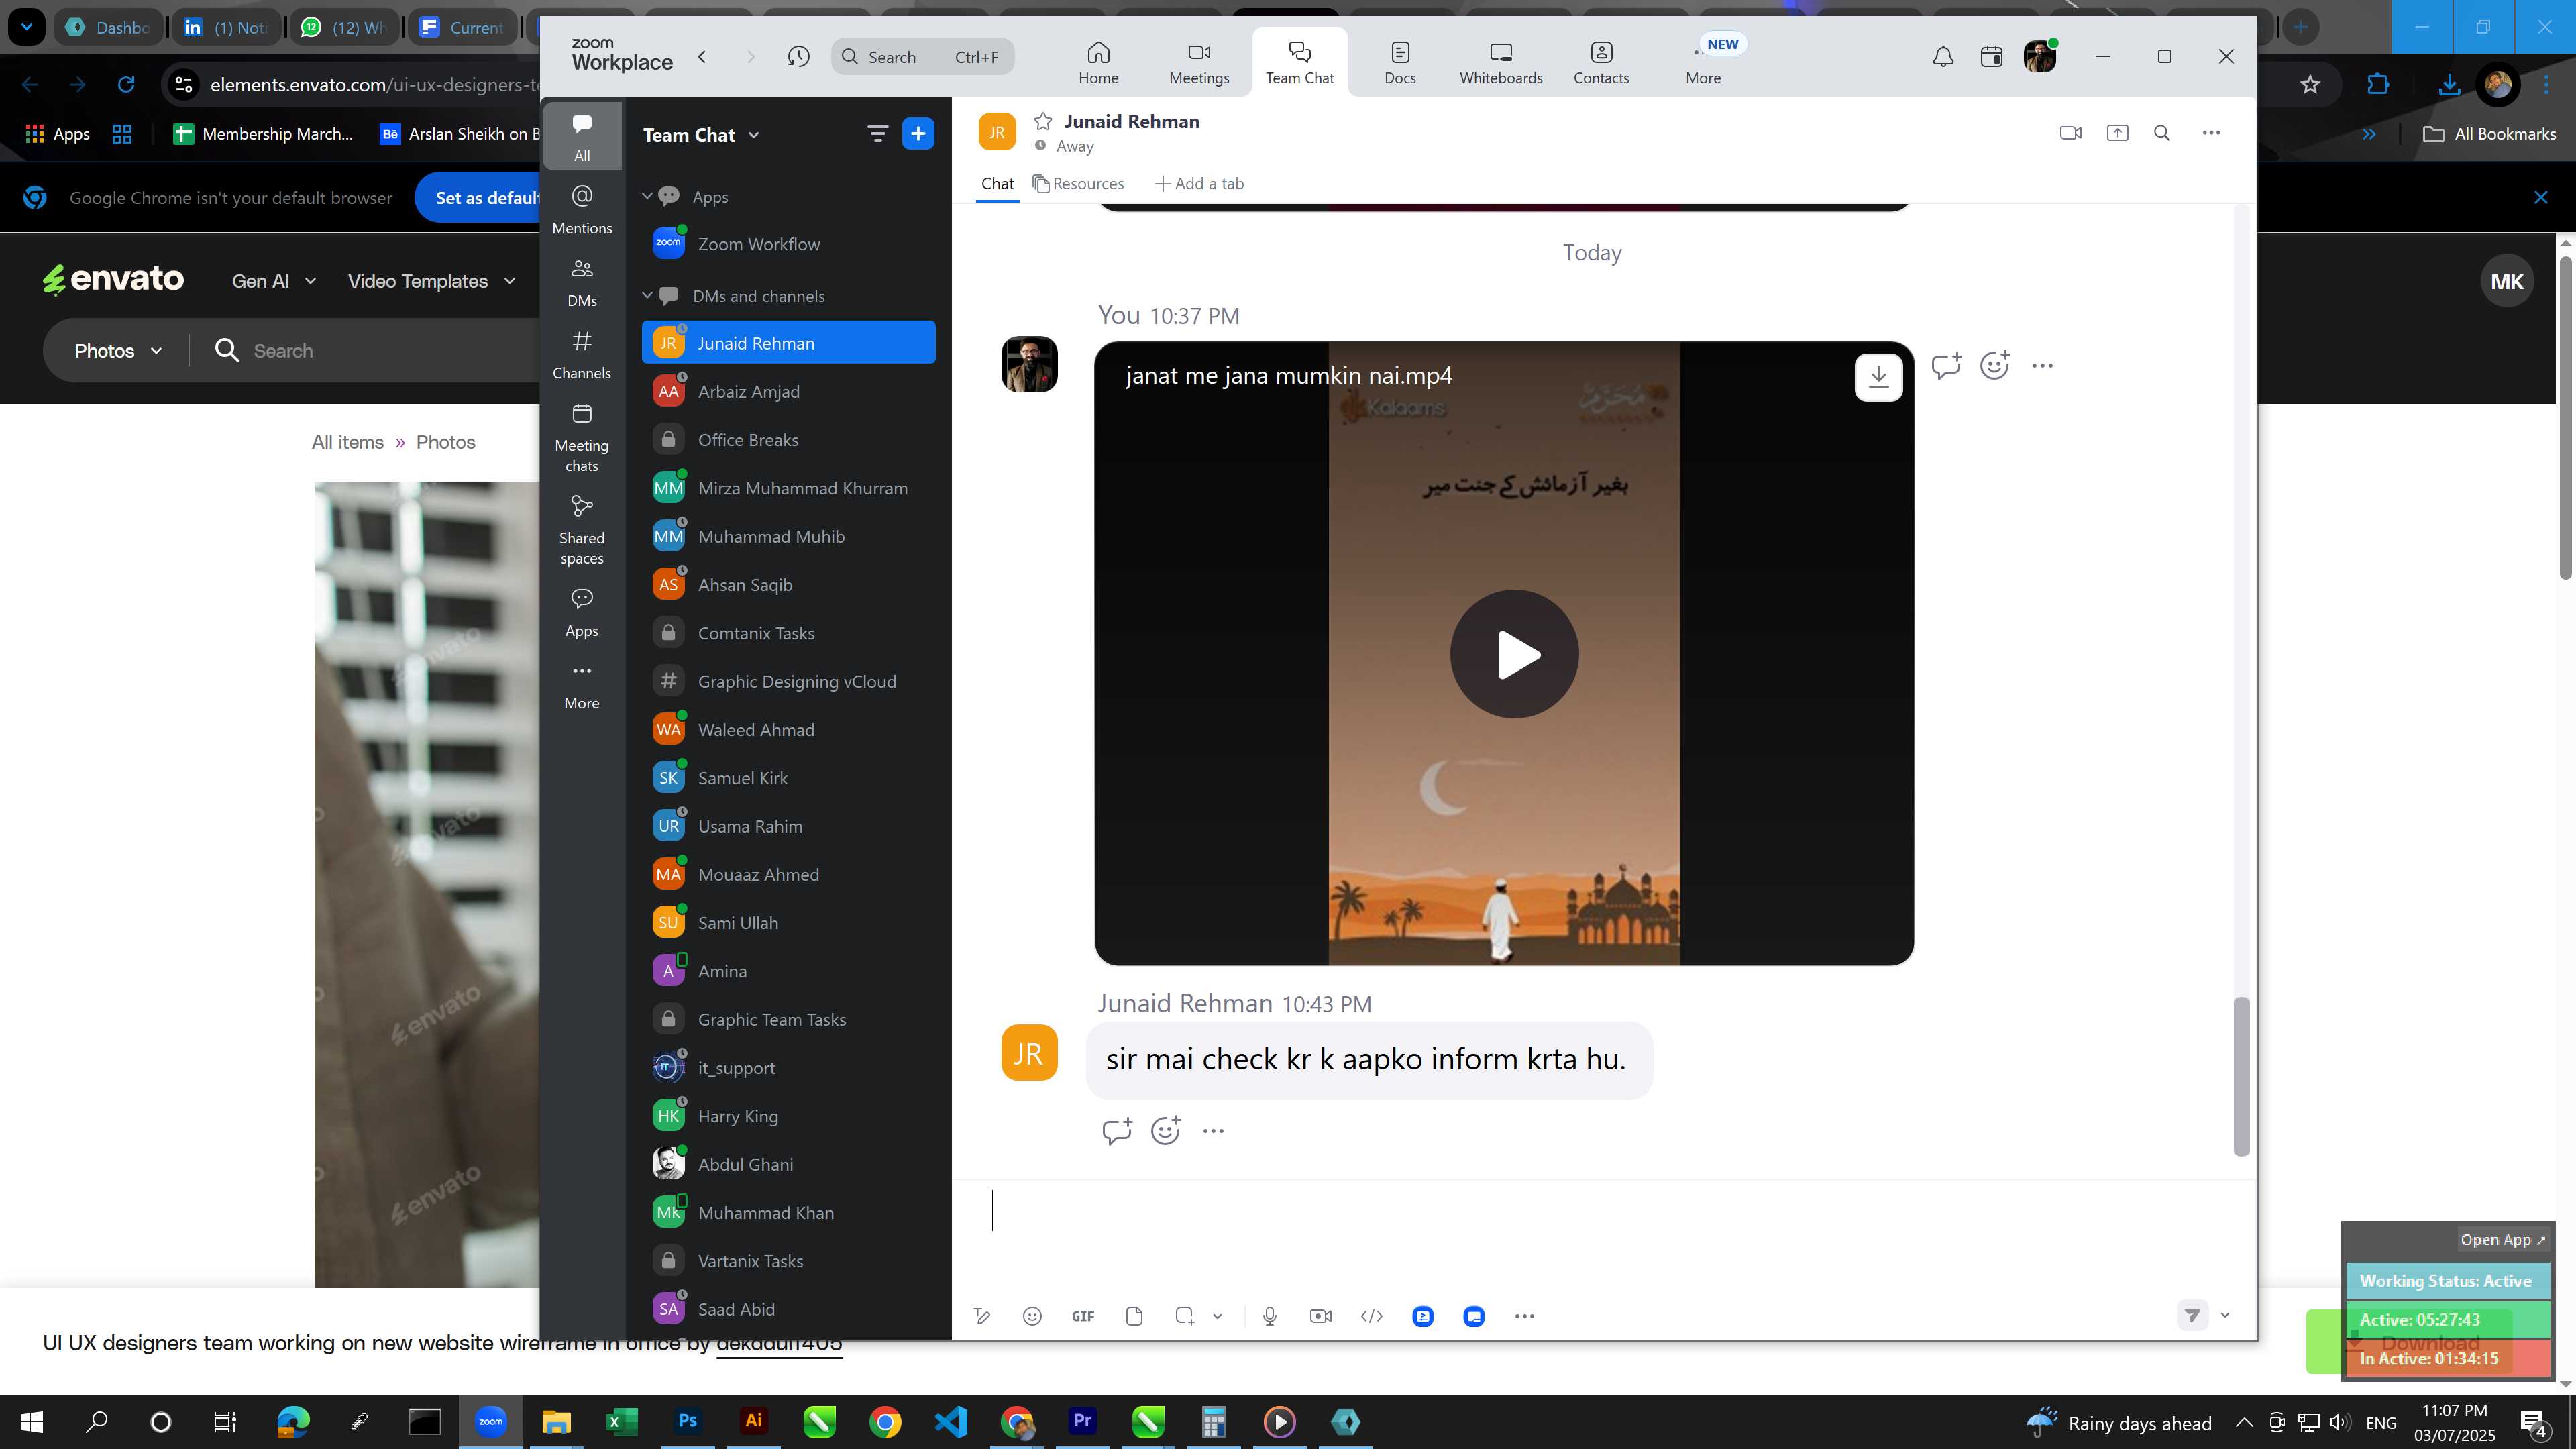
Task: Open Apps section in left sidebar
Action: (582, 612)
